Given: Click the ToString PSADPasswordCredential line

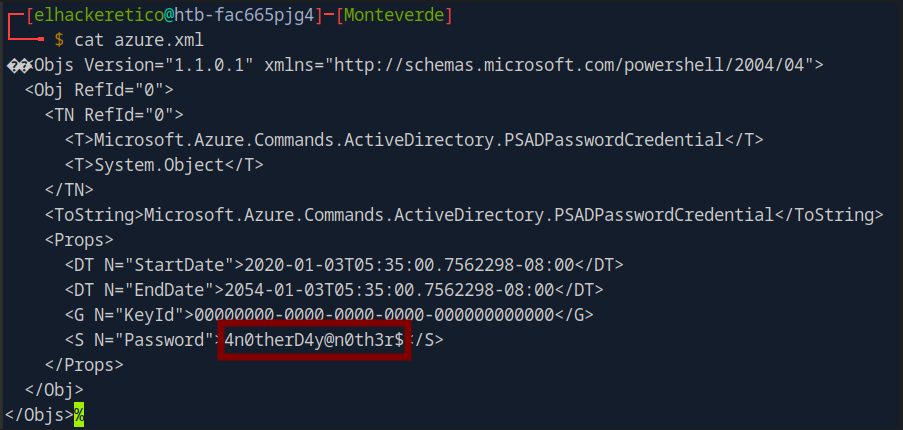Looking at the screenshot, I should point(464,215).
